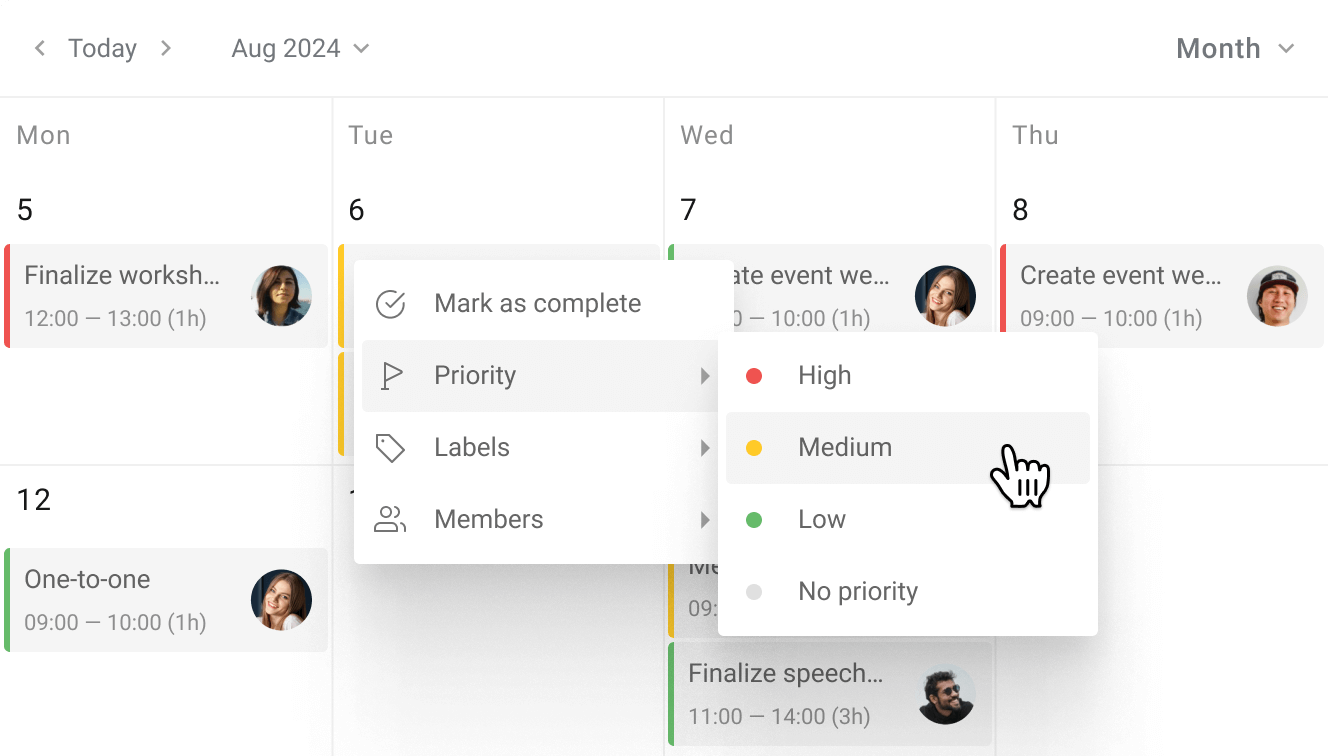
Task: Click the red dot next to High priority
Action: click(754, 375)
